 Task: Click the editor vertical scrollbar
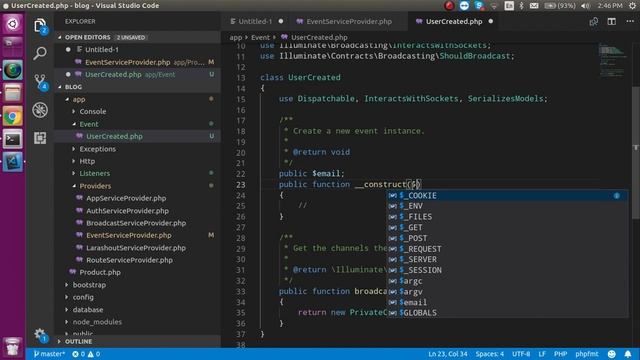point(636,153)
